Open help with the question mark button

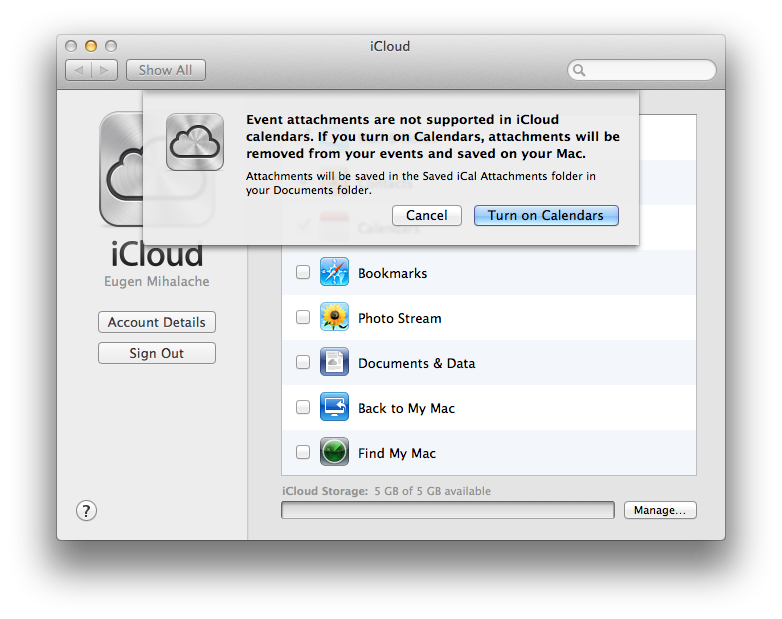pyautogui.click(x=86, y=511)
